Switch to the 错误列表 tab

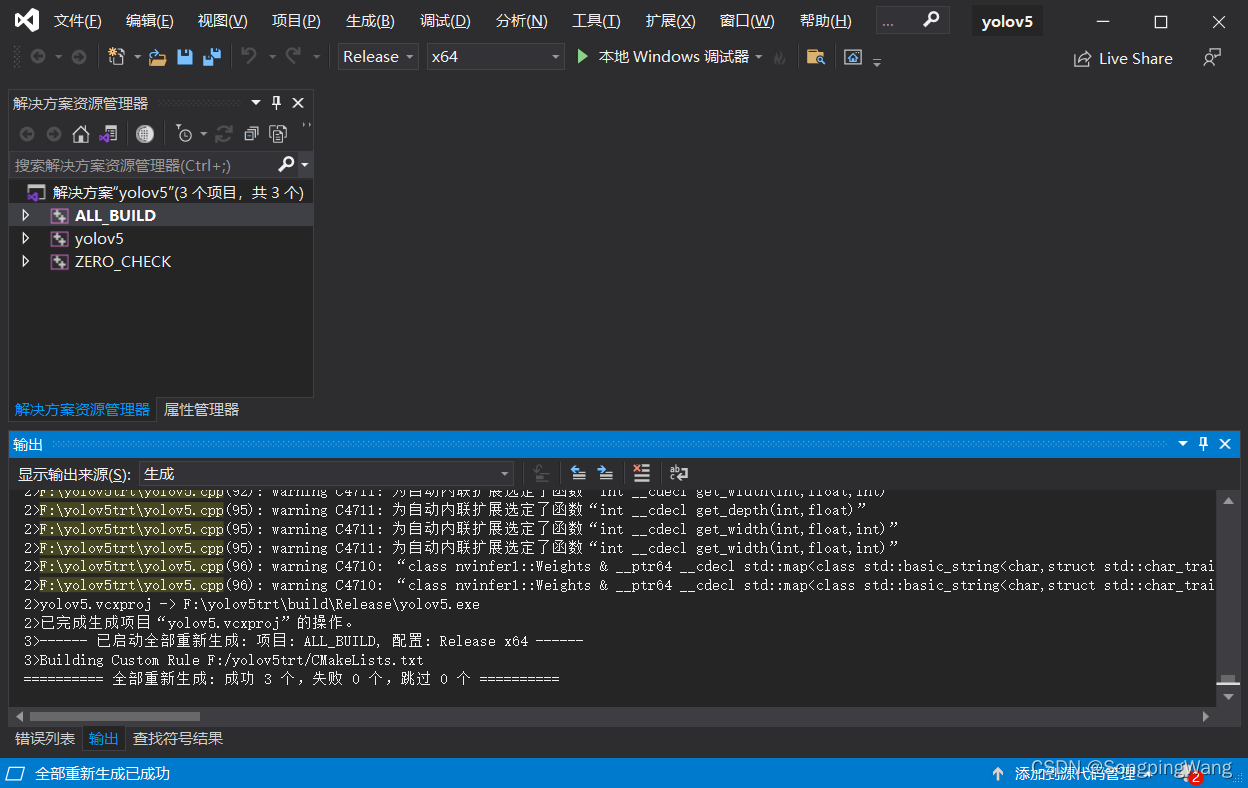[45, 739]
